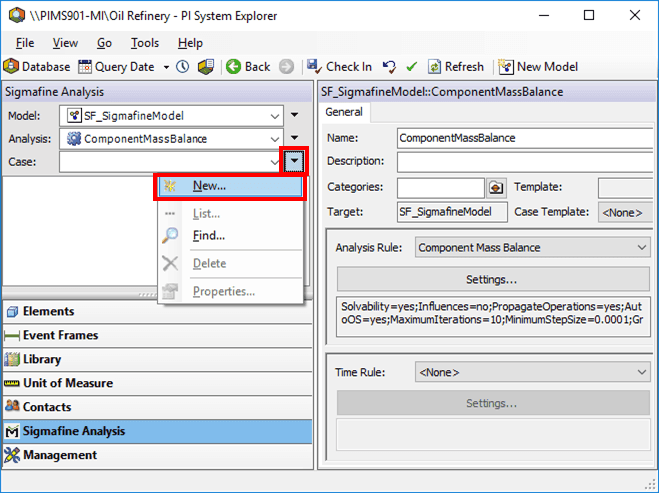Open the File menu
This screenshot has height=493, width=659.
(25, 43)
